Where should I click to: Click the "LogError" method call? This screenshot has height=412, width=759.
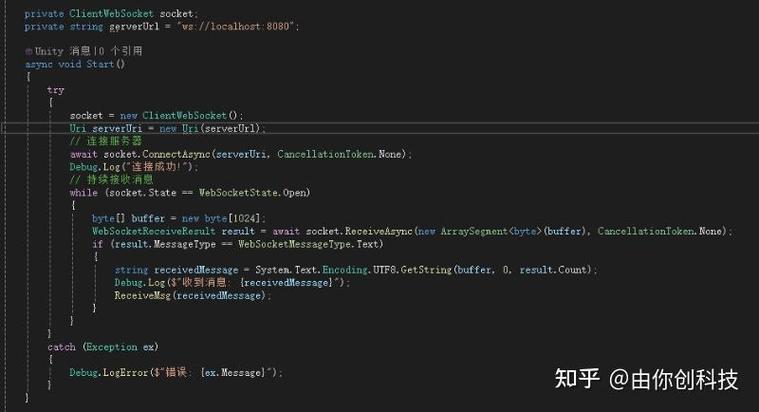point(125,372)
